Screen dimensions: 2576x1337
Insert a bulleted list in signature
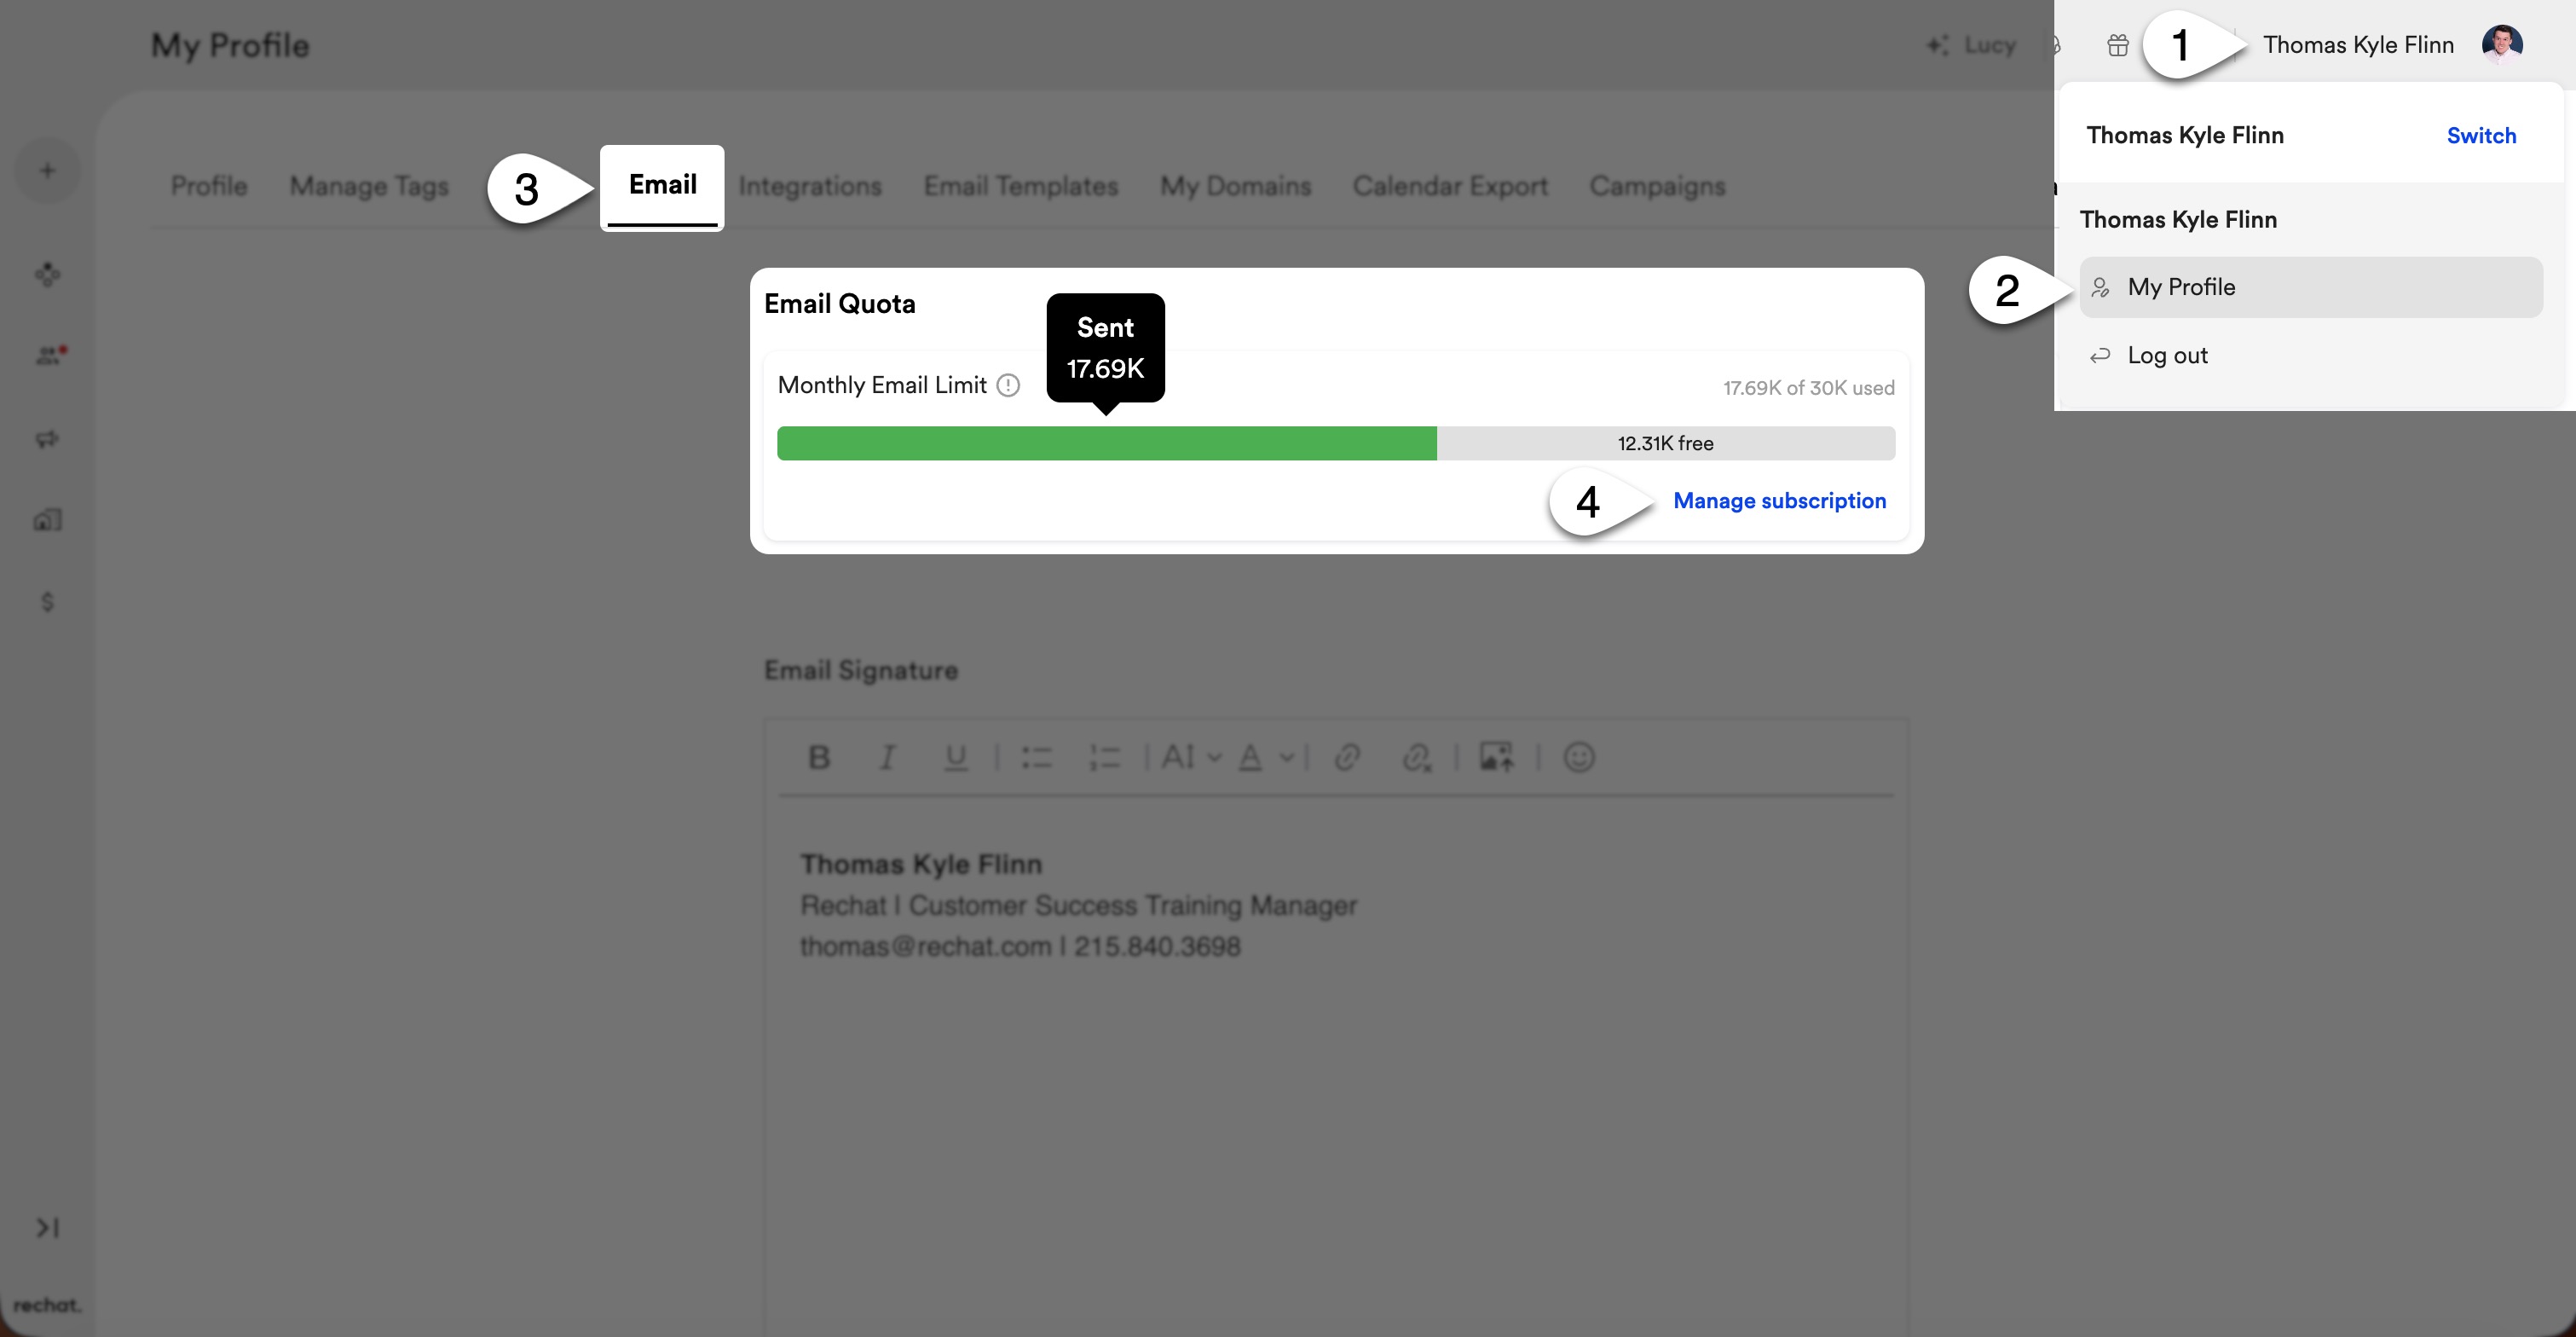point(1036,757)
